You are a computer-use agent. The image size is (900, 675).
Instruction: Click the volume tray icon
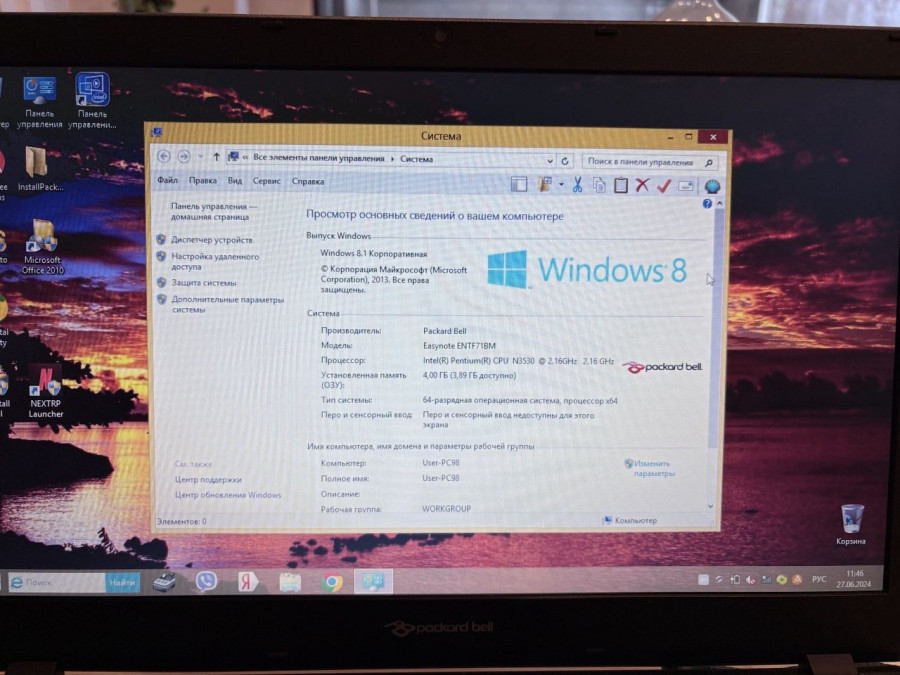751,580
